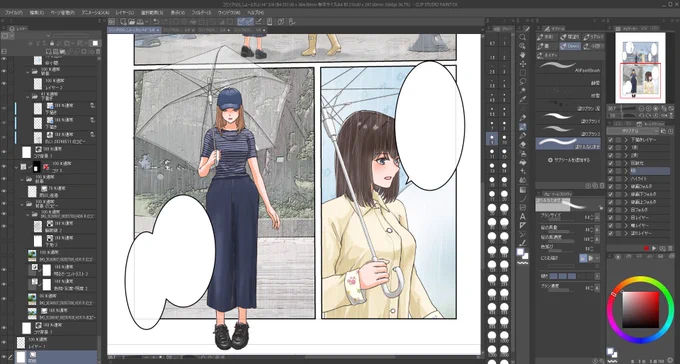Click the Navigator canvas preview thumbnail
Viewport: 680px width, 364px height.
point(640,68)
